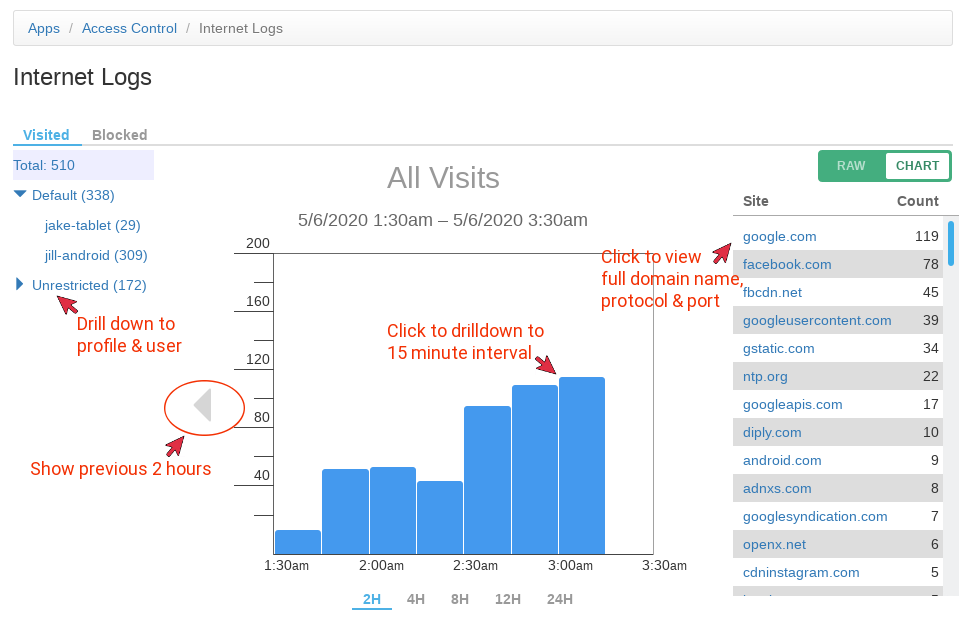974x623 pixels.
Task: Switch to CHART view
Action: pos(917,166)
